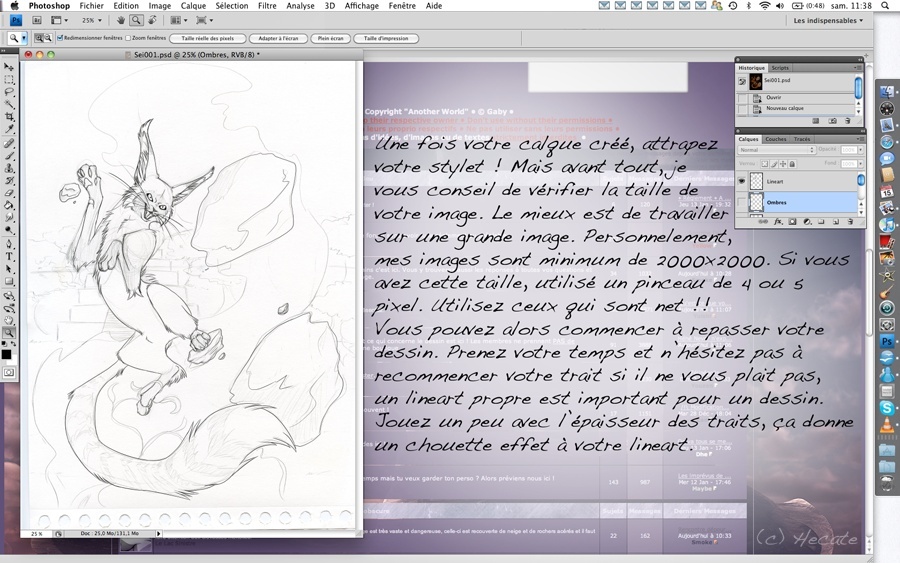Hide the Lineart layer
This screenshot has height=563, width=900.
[x=741, y=181]
